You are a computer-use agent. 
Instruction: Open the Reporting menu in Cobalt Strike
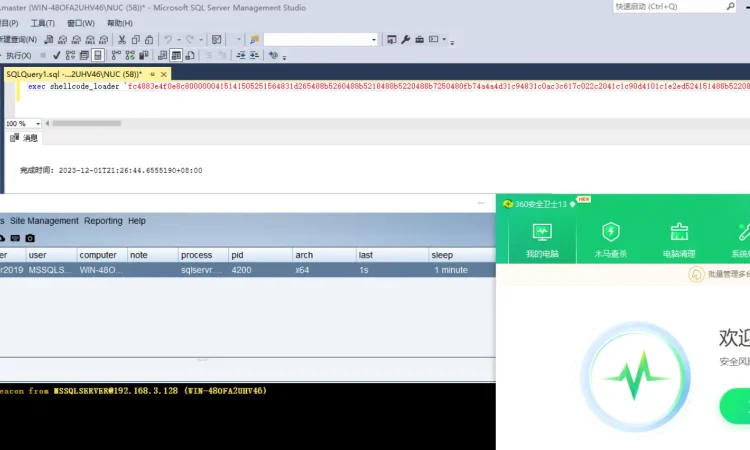click(103, 221)
